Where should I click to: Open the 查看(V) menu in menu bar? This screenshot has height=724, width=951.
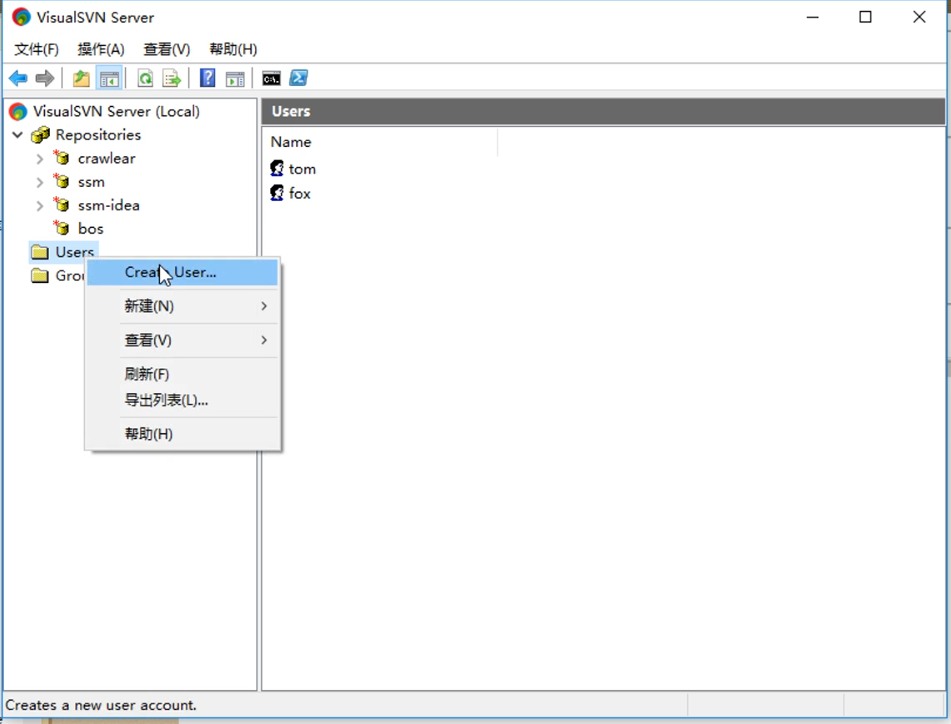[166, 49]
